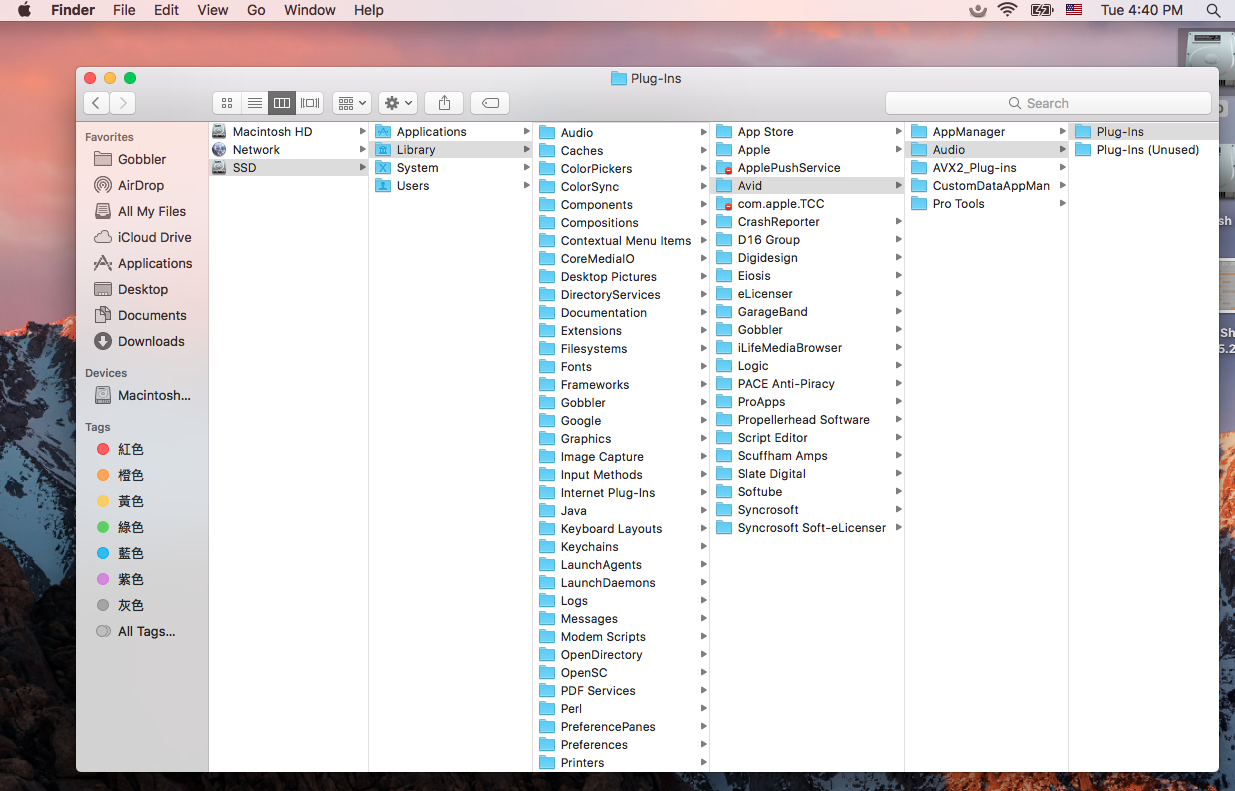The width and height of the screenshot is (1235, 791).
Task: Go back in Finder navigation
Action: coord(96,103)
